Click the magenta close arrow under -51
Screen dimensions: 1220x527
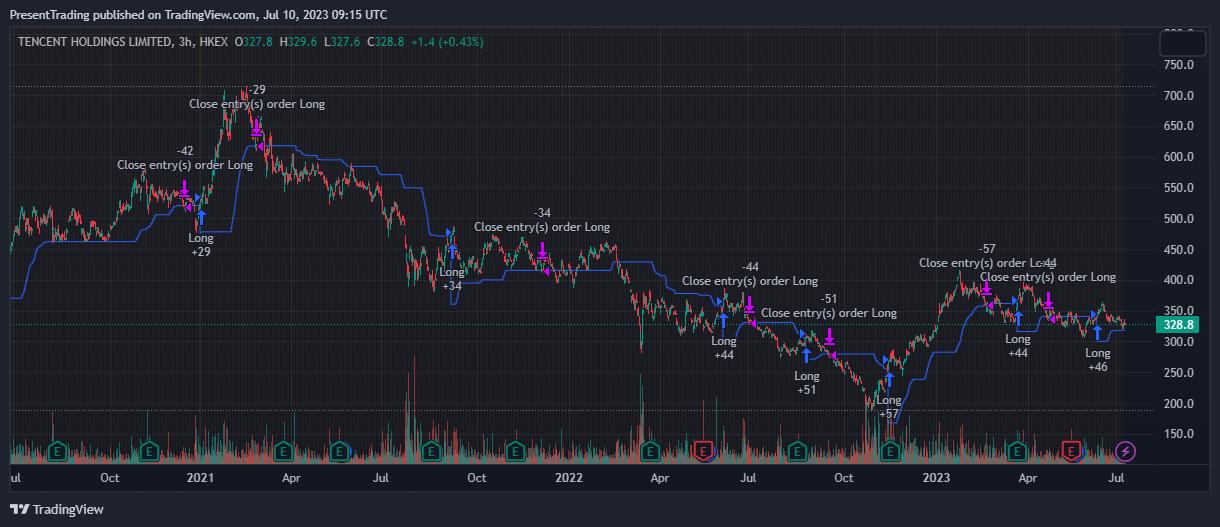[829, 336]
